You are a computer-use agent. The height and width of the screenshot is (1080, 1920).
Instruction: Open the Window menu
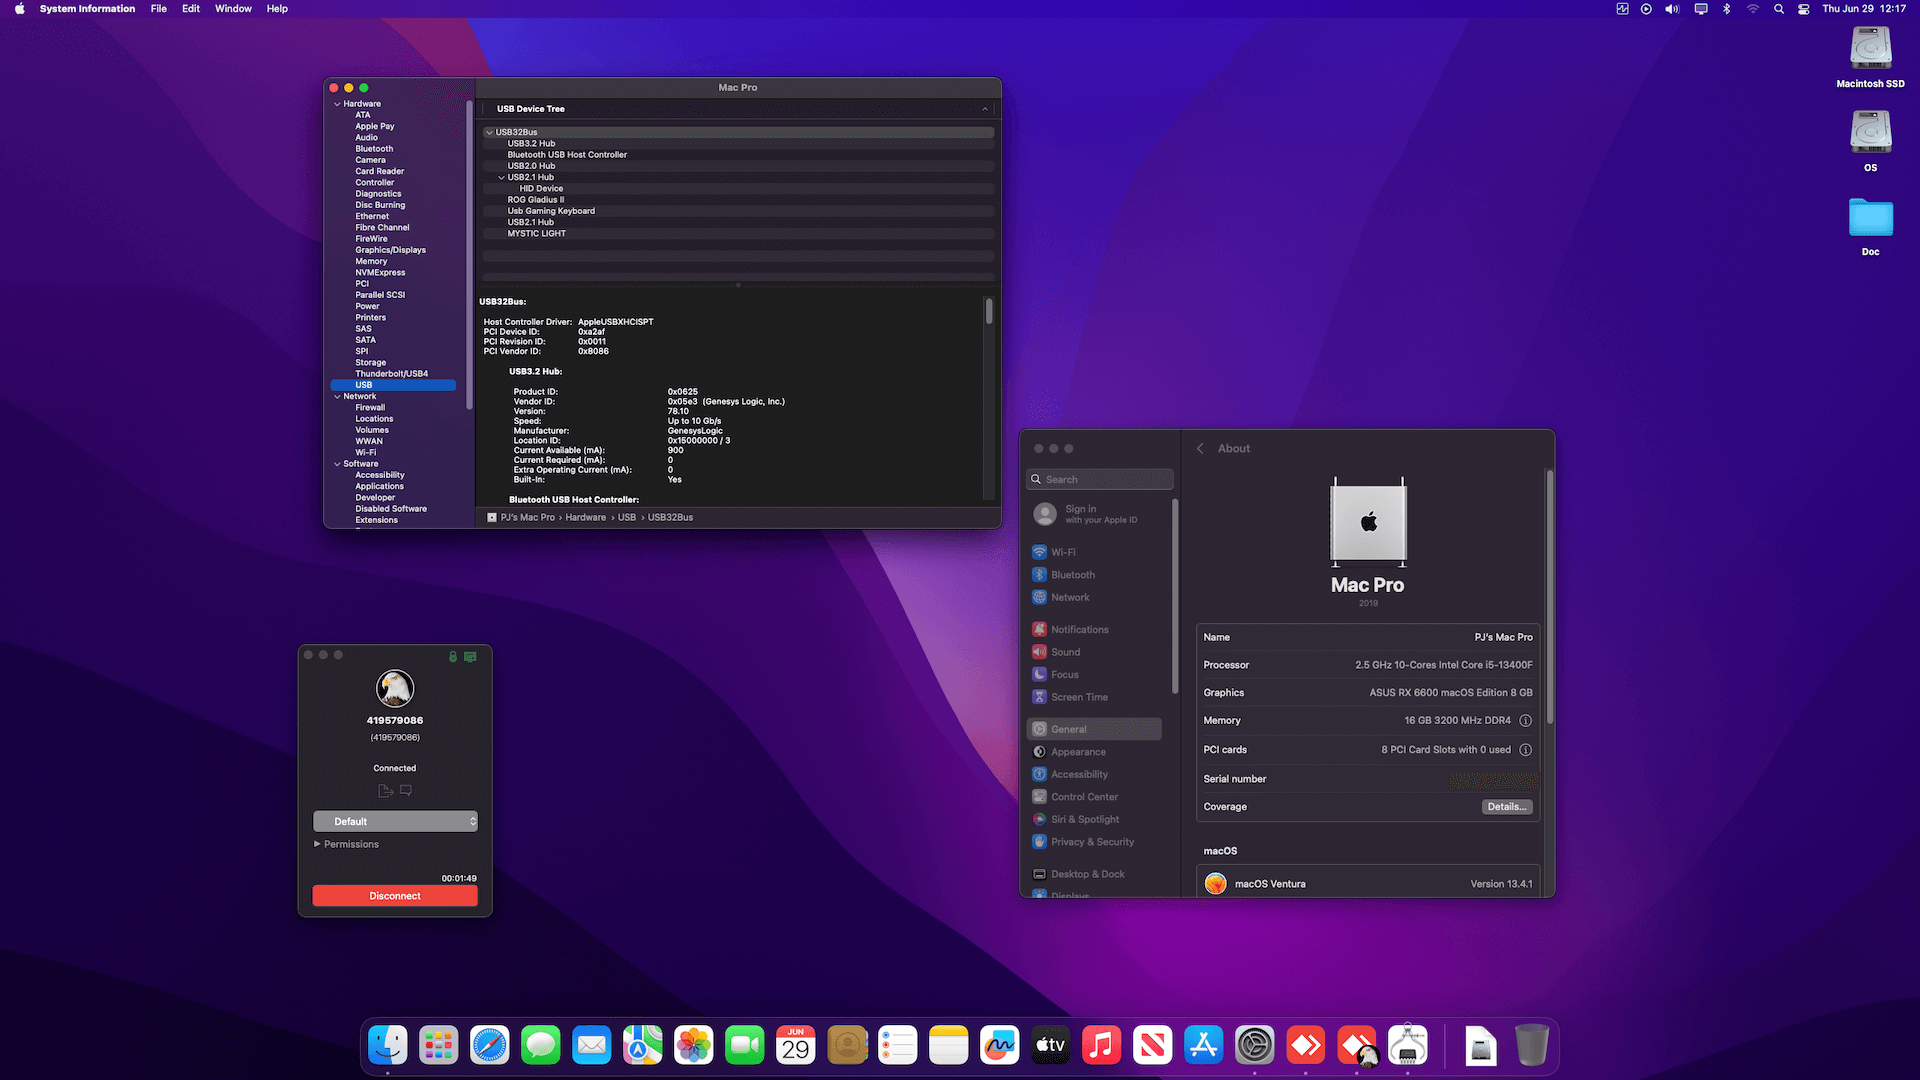tap(233, 9)
